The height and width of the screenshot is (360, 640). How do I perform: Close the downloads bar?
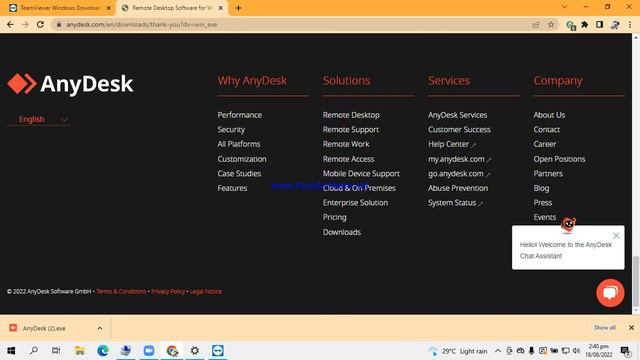[631, 328]
